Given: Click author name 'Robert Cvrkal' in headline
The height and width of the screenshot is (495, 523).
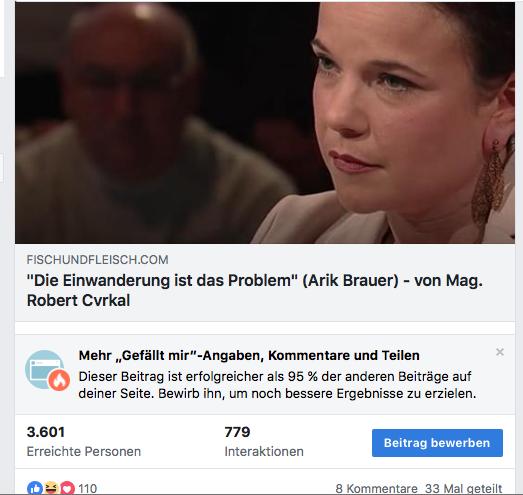Looking at the screenshot, I should 78,300.
